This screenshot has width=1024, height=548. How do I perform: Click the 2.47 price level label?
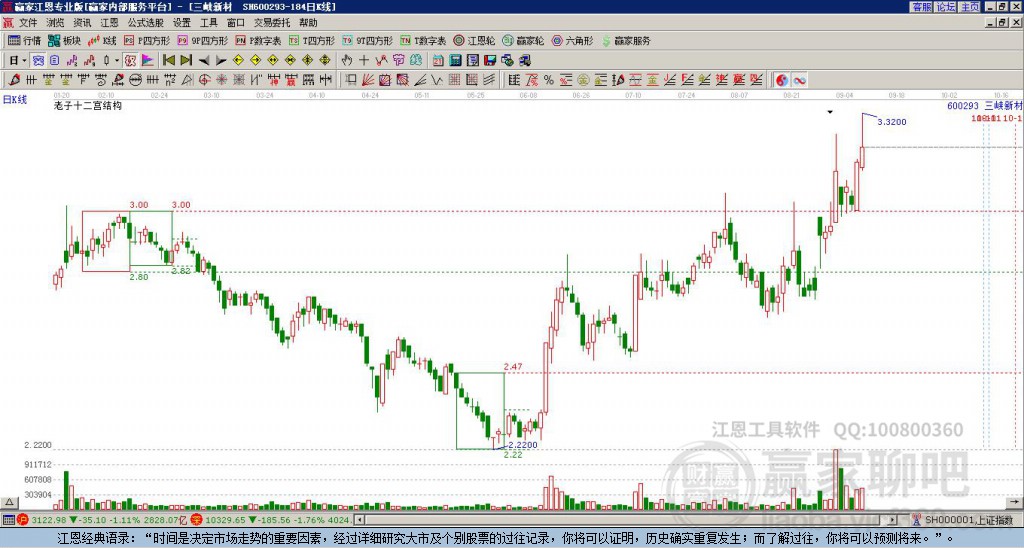513,367
